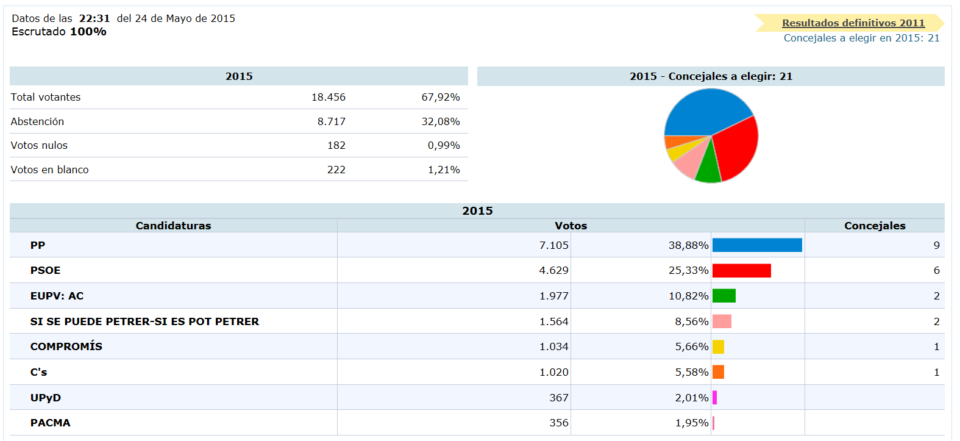The width and height of the screenshot is (960, 441).
Task: Click the green EUPV: AC bar
Action: [724, 296]
